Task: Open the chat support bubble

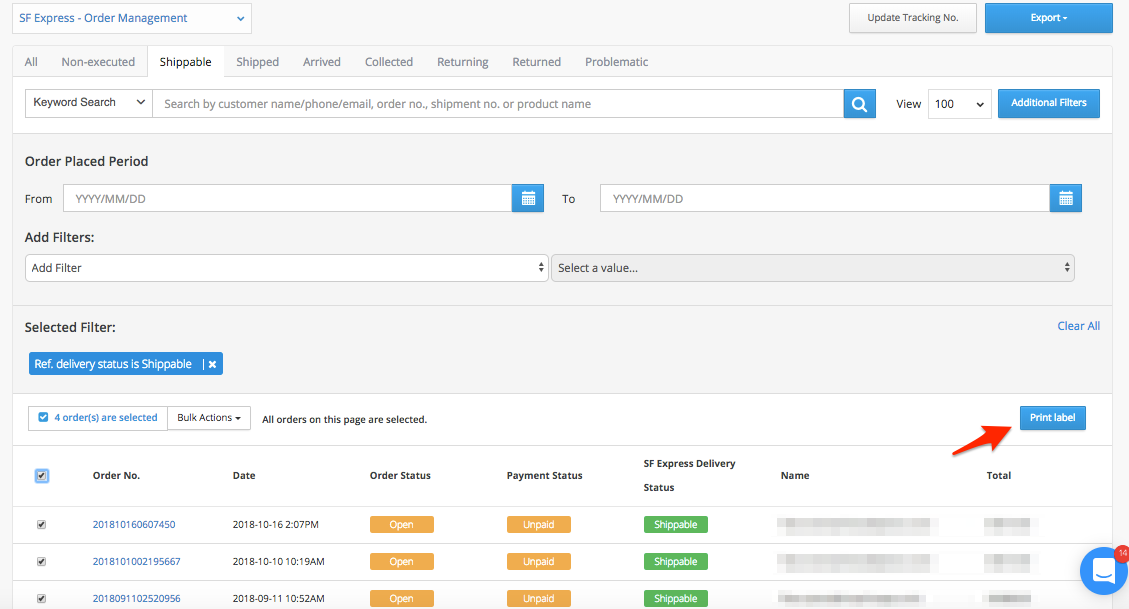Action: (x=1104, y=571)
